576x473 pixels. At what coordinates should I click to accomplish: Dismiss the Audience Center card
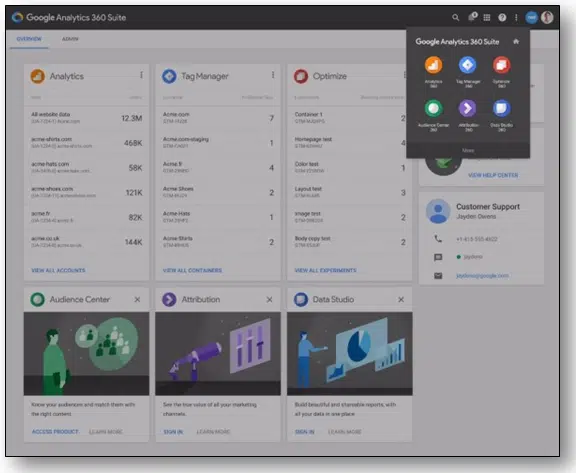click(137, 300)
